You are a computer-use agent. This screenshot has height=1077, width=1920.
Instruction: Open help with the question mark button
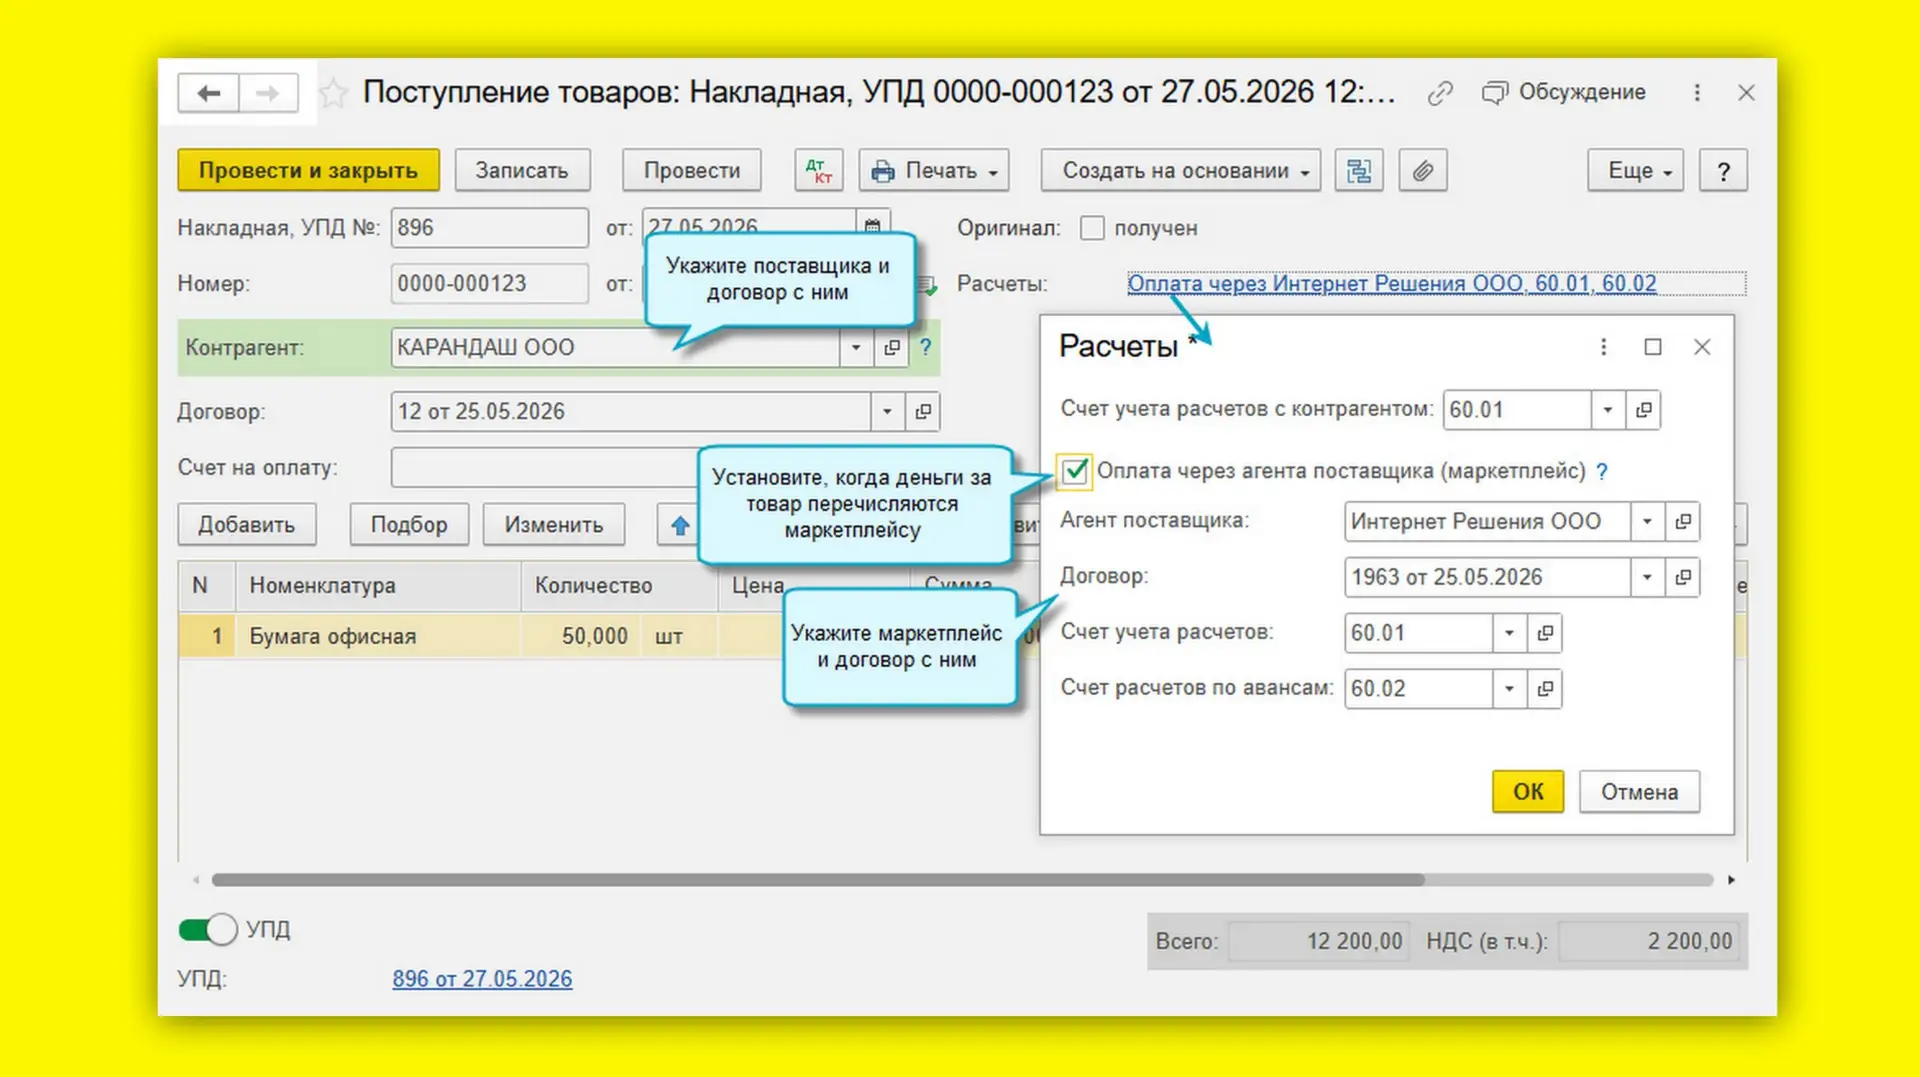1724,171
